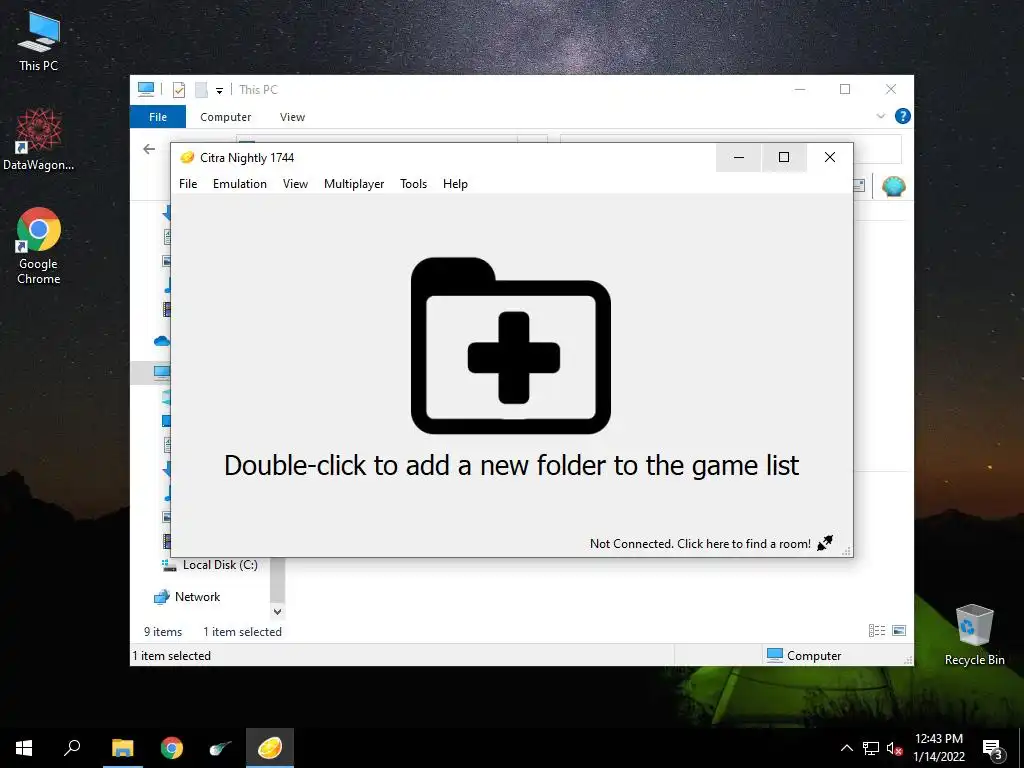Image resolution: width=1024 pixels, height=768 pixels.
Task: Click the Citra icon on the taskbar
Action: (x=270, y=748)
